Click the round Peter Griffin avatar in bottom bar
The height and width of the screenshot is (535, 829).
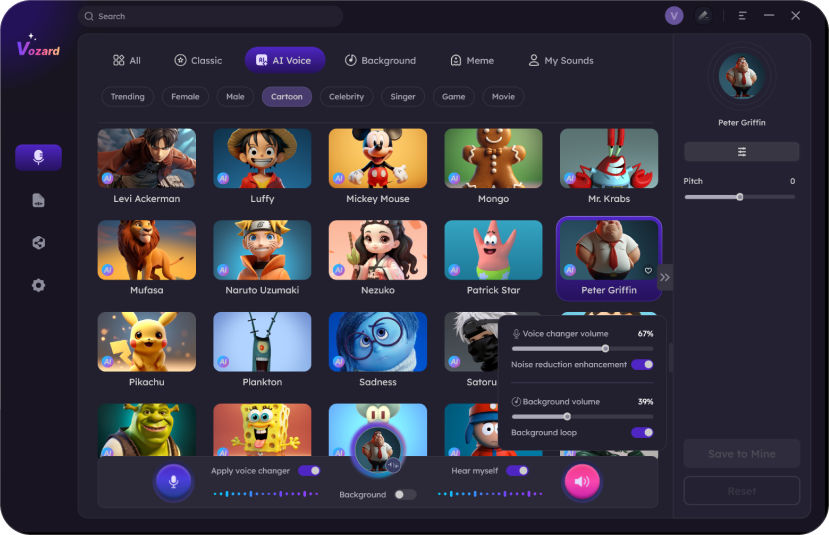[x=377, y=450]
